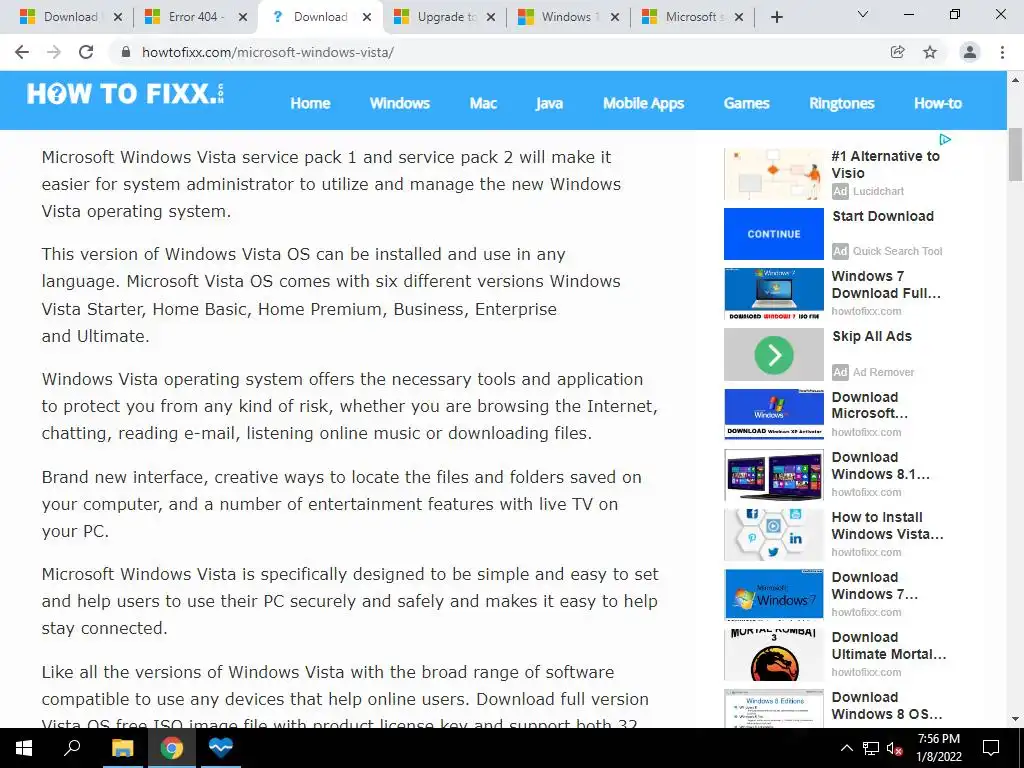Open the Windows navigation item
1024x768 pixels.
pyautogui.click(x=400, y=103)
